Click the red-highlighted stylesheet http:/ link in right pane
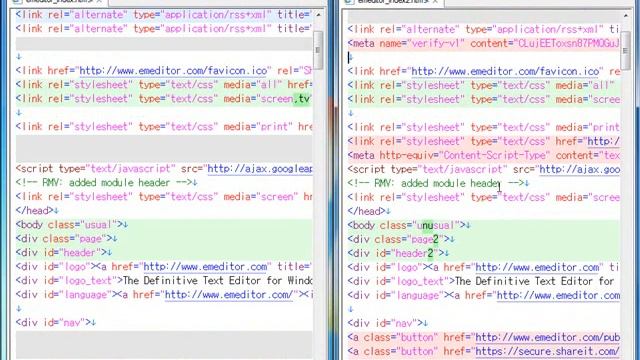Viewport: 640px width, 360px height. (604, 141)
